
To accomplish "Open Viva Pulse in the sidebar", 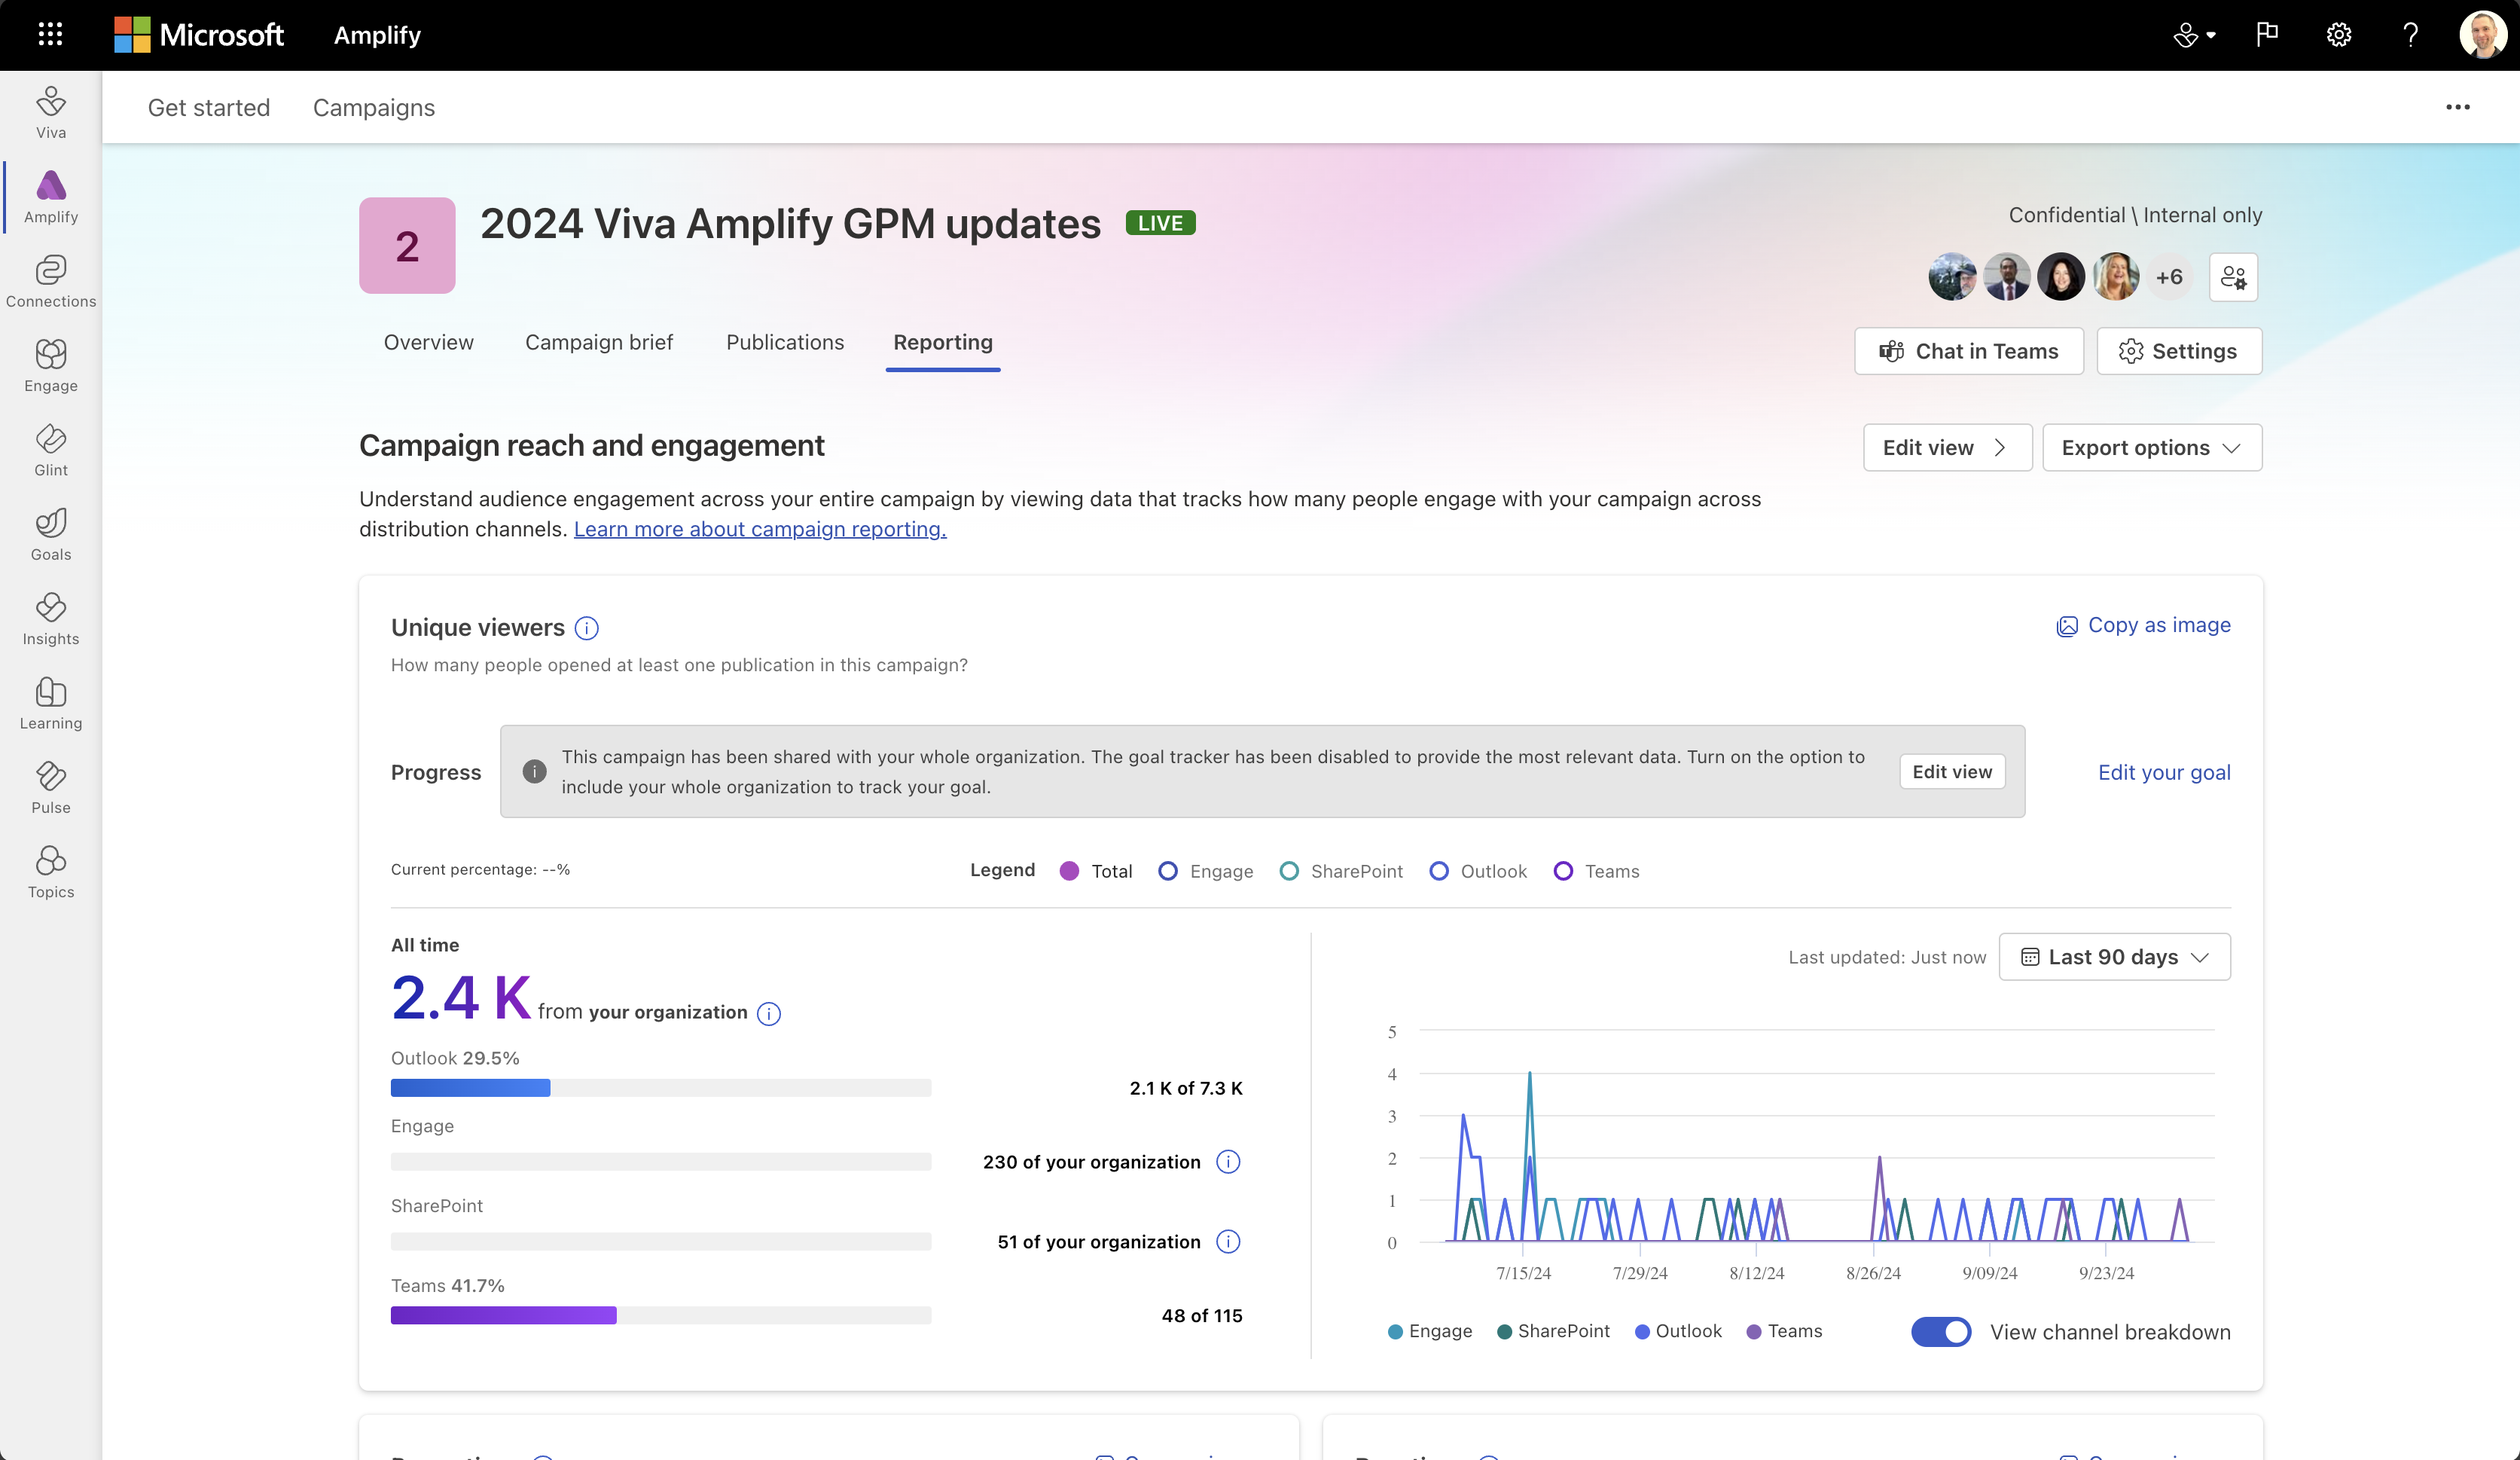I will (49, 788).
